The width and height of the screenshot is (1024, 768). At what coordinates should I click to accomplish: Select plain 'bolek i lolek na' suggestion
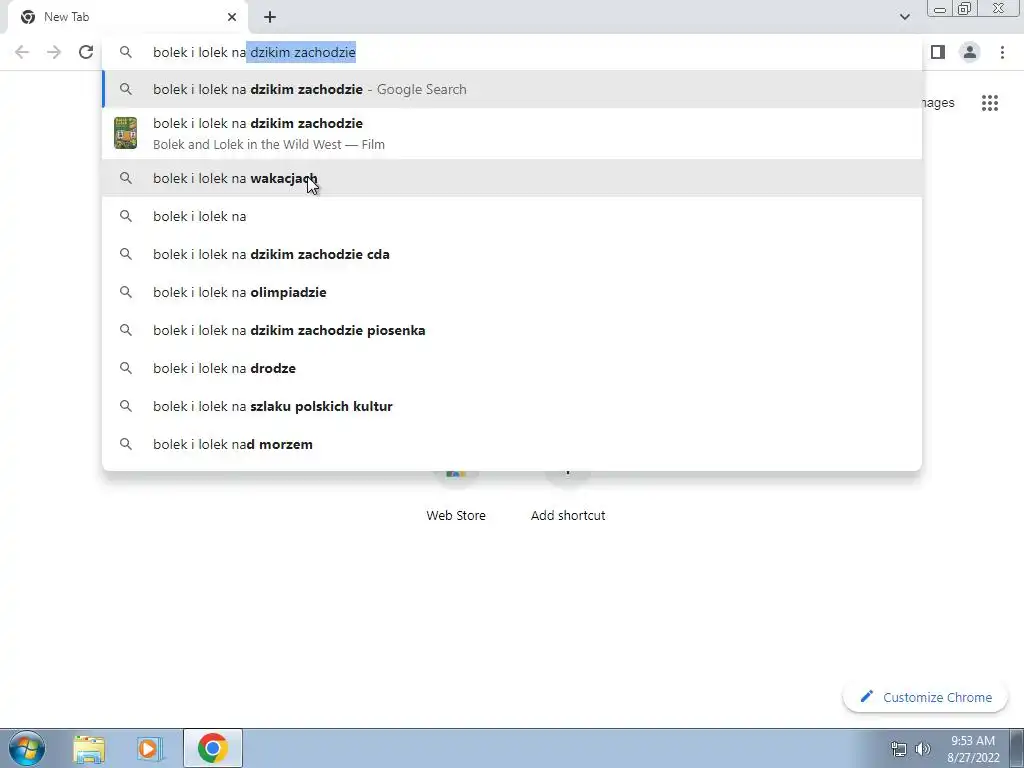[512, 216]
